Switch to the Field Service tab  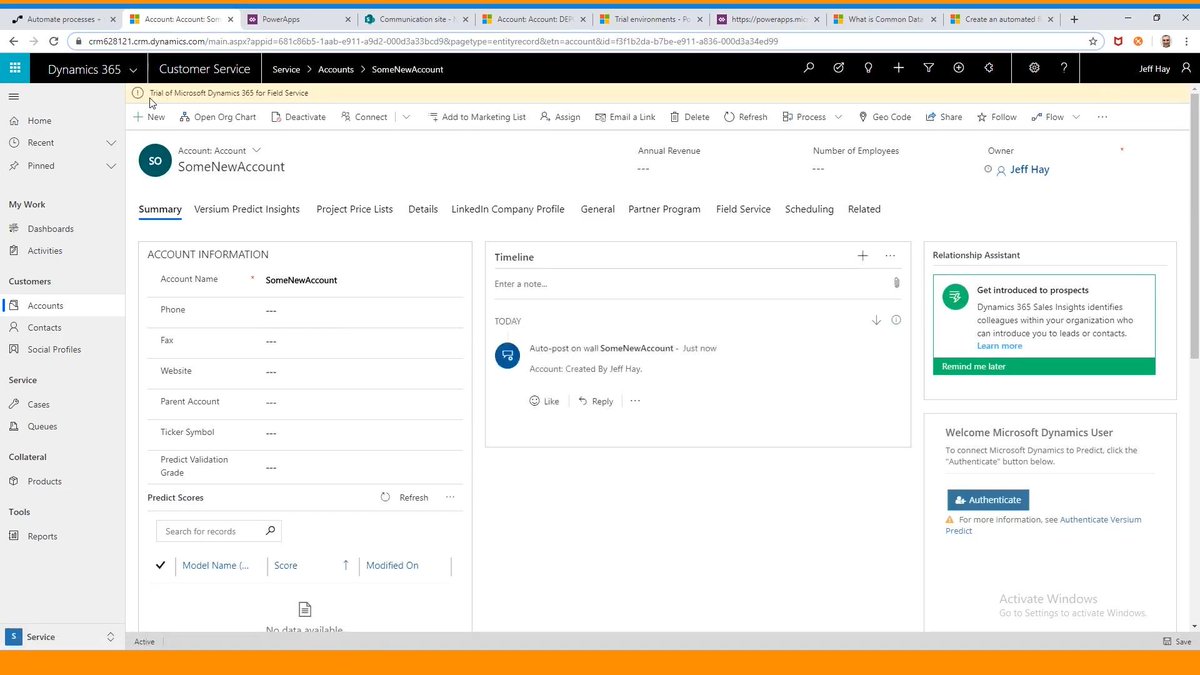click(x=743, y=209)
